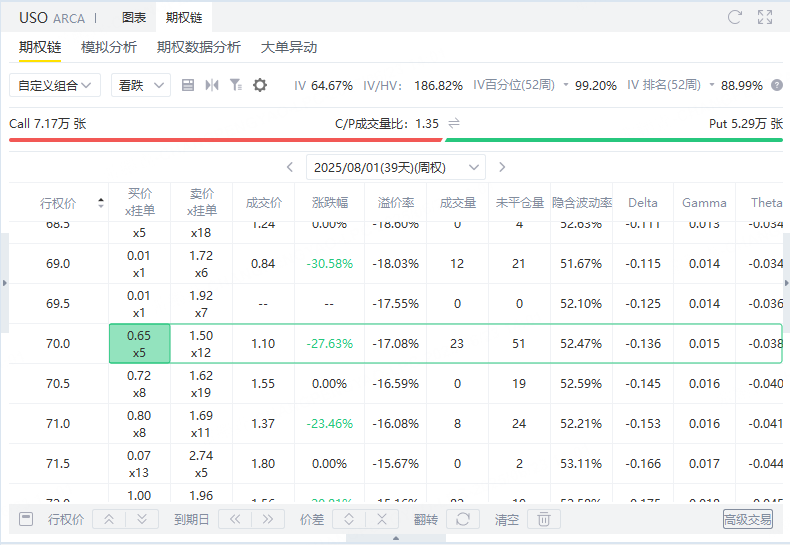Go to next expiration date arrow
This screenshot has width=790, height=545.
(x=502, y=167)
